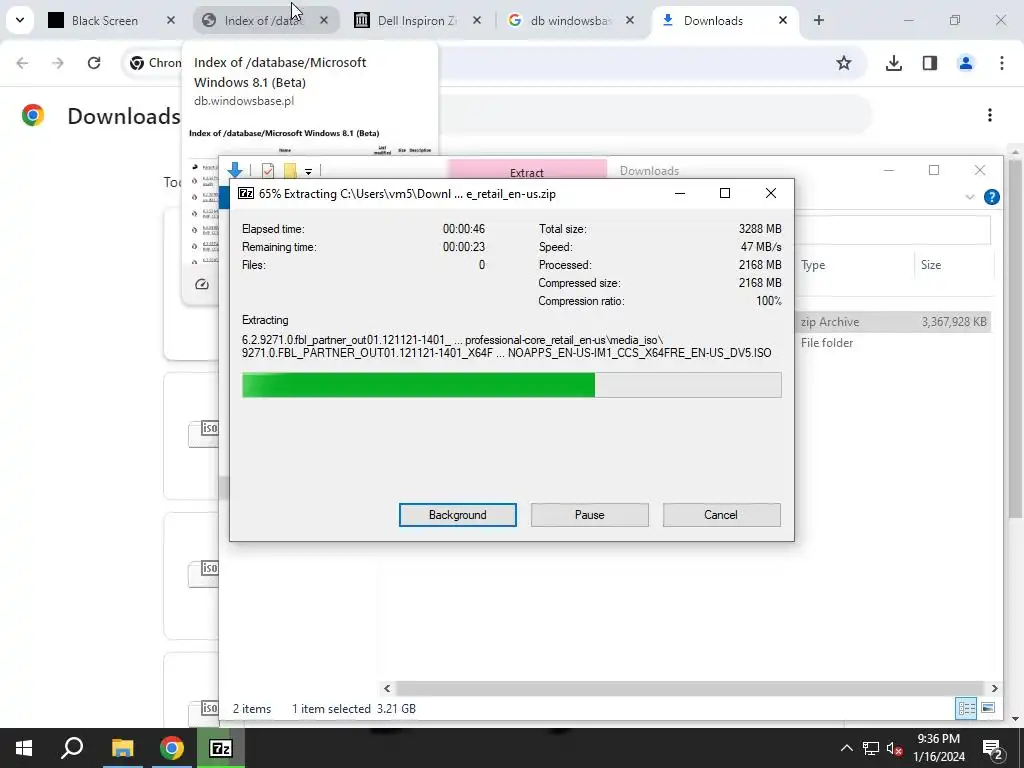Image resolution: width=1024 pixels, height=768 pixels.
Task: Pause the 7-Zip extraction
Action: [589, 515]
